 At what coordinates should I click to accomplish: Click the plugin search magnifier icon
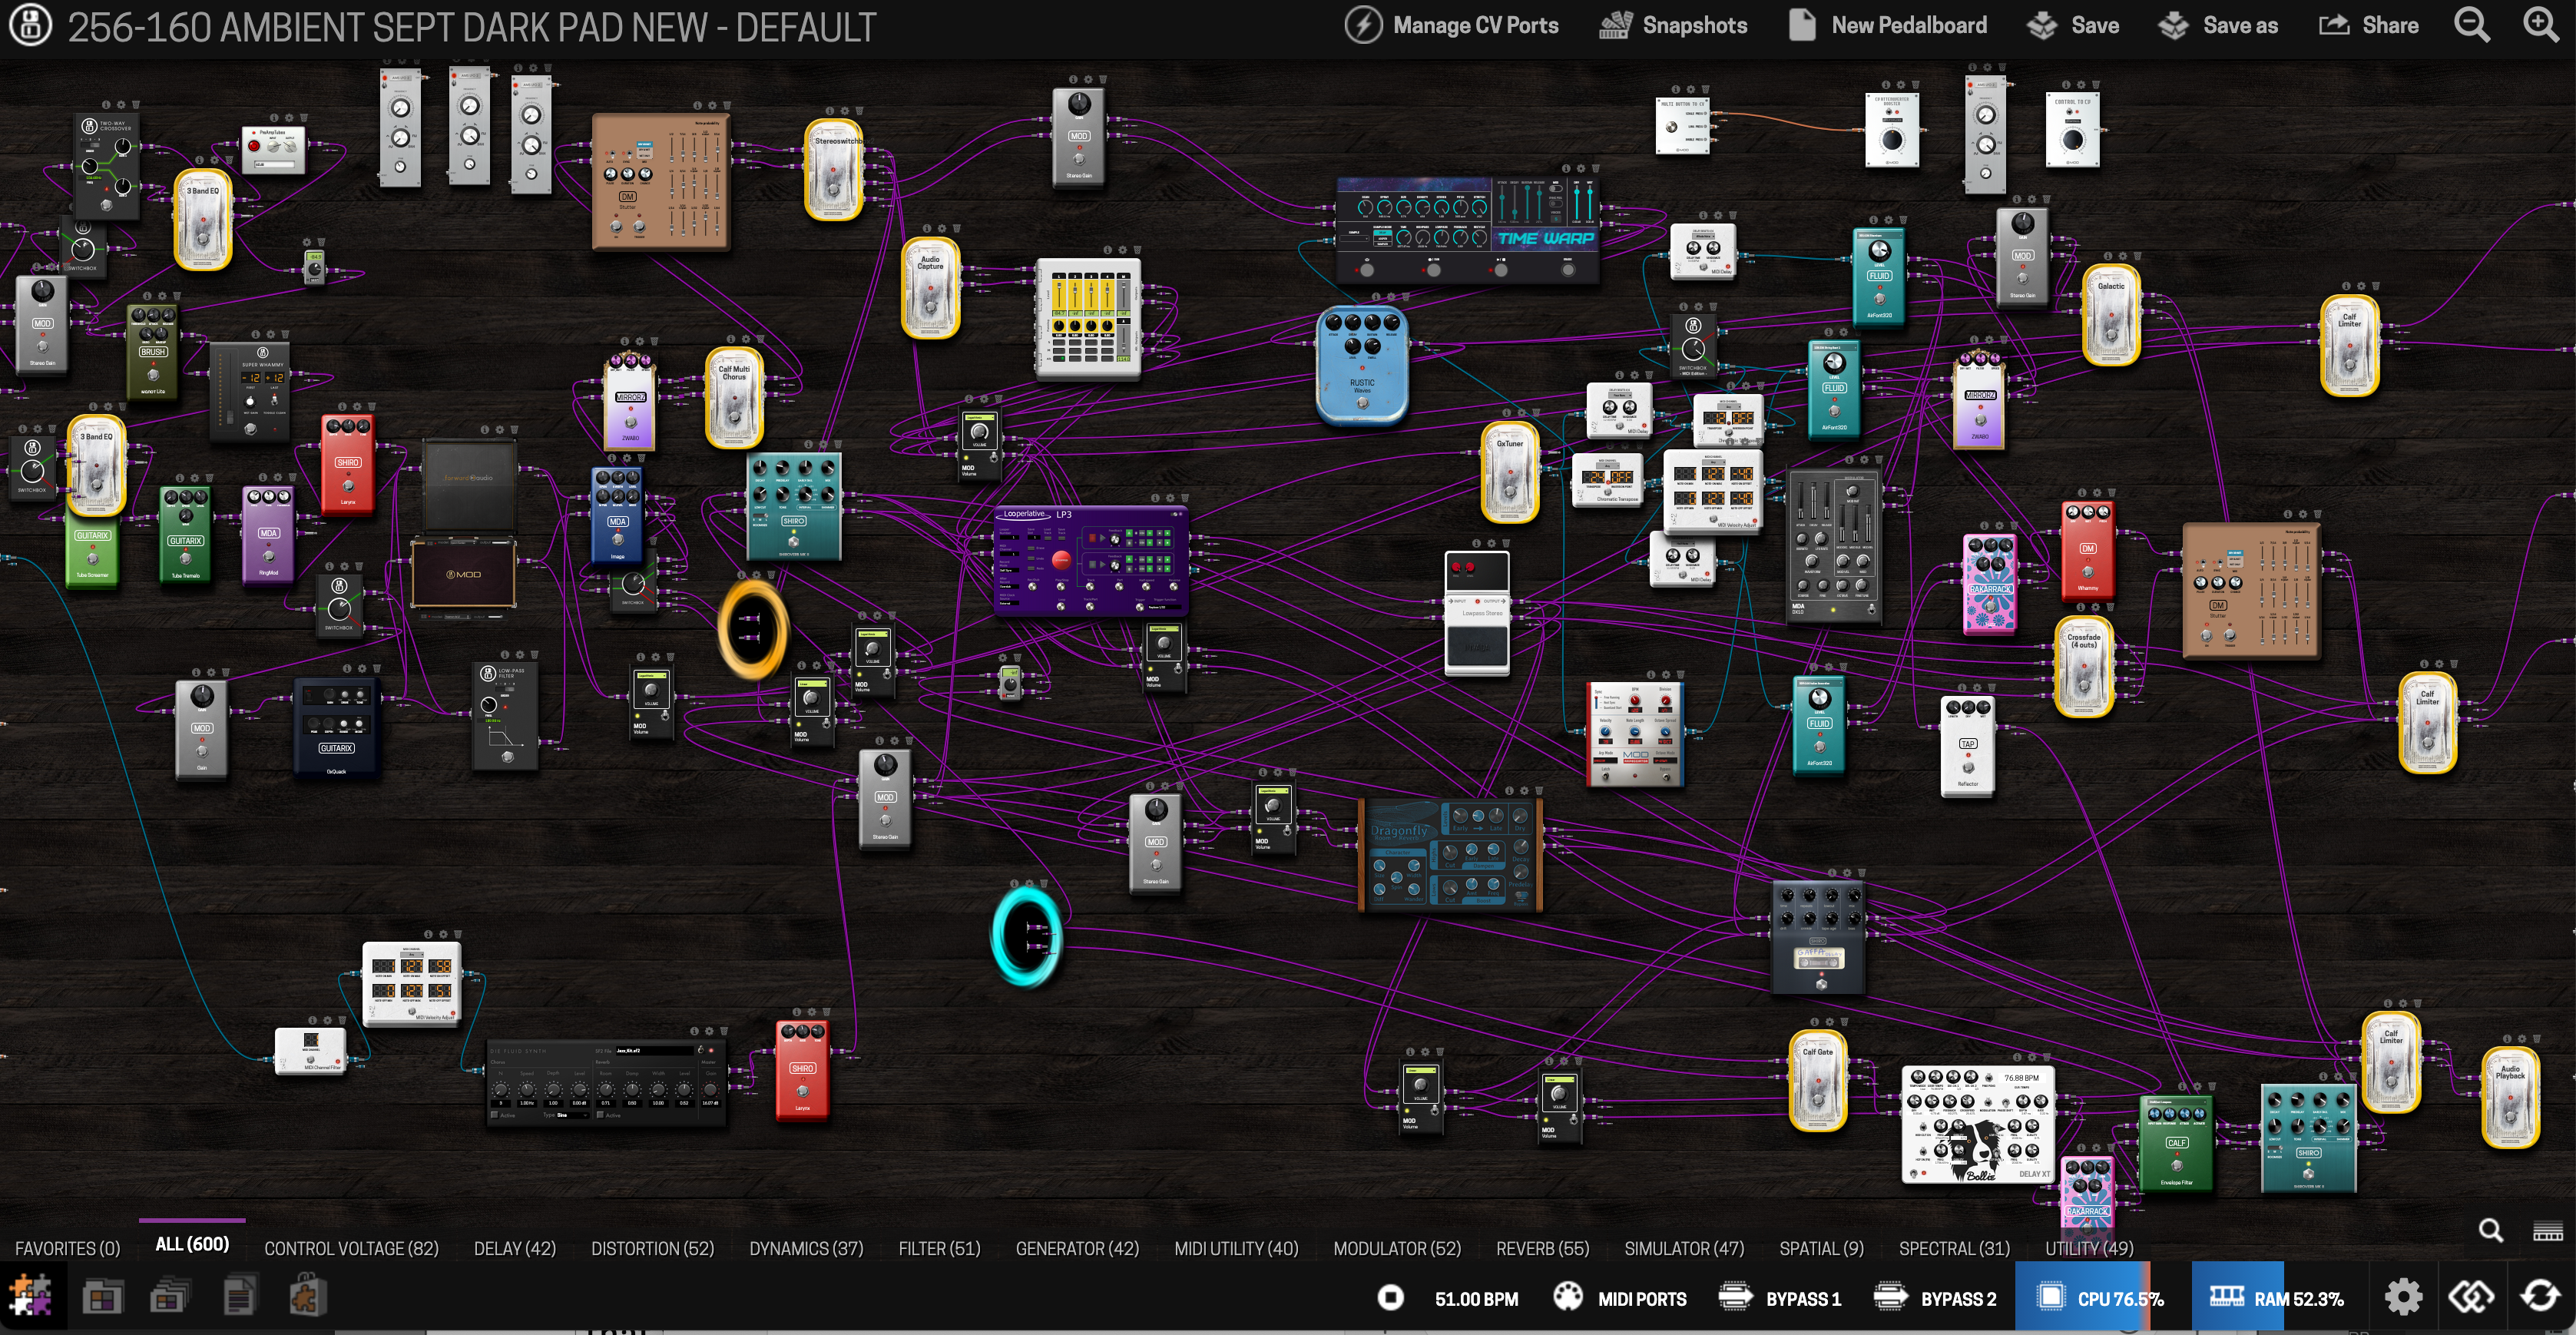pos(2490,1231)
